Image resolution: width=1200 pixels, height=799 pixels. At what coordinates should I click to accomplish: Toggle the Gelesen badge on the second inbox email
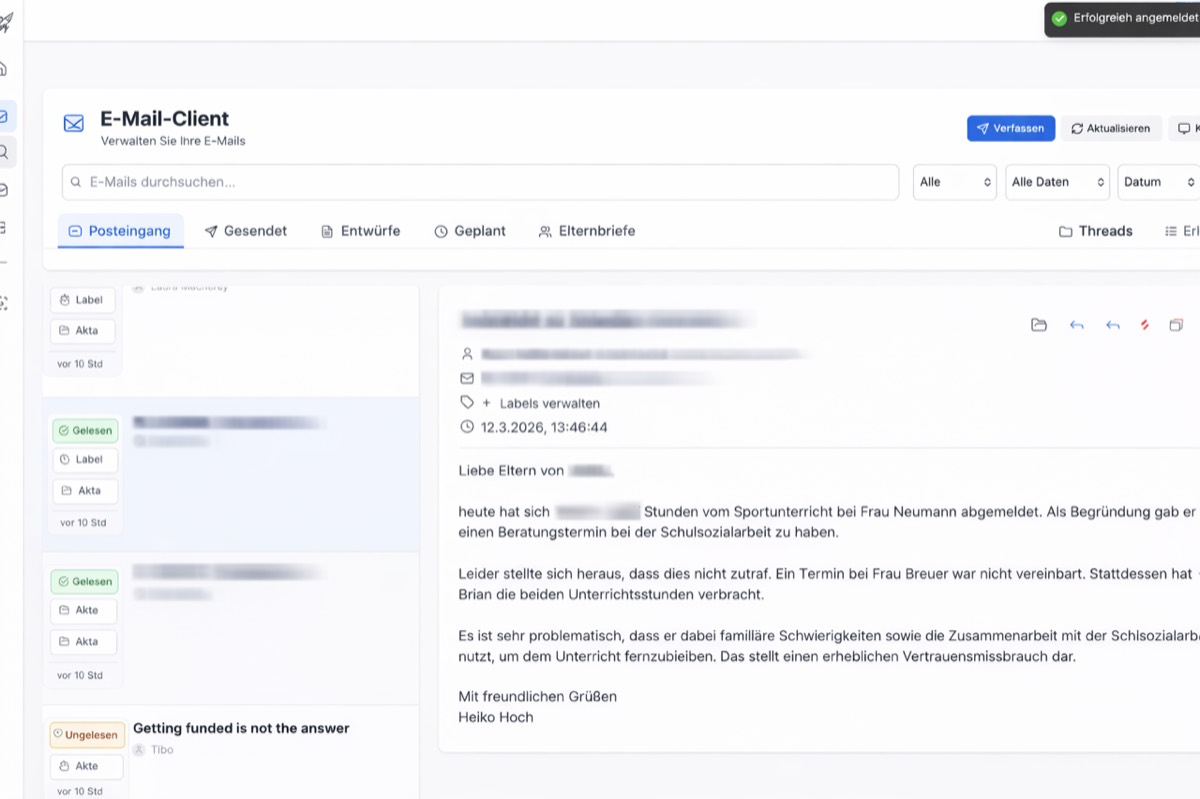click(84, 430)
